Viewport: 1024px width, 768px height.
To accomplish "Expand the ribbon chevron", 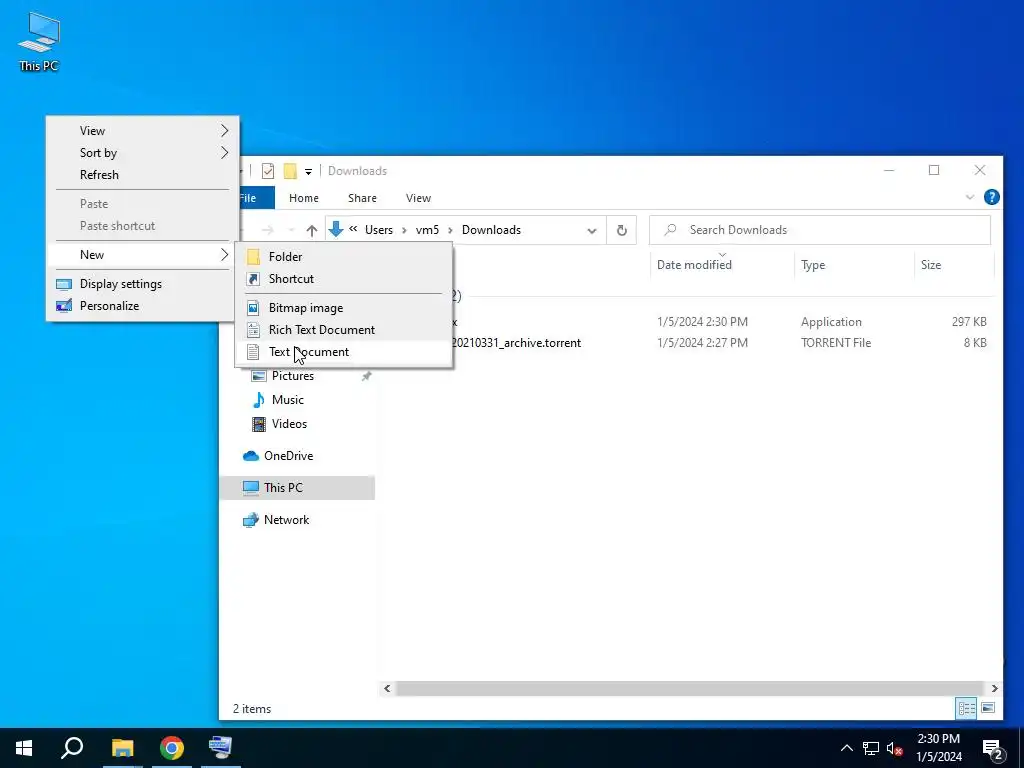I will (x=969, y=197).
